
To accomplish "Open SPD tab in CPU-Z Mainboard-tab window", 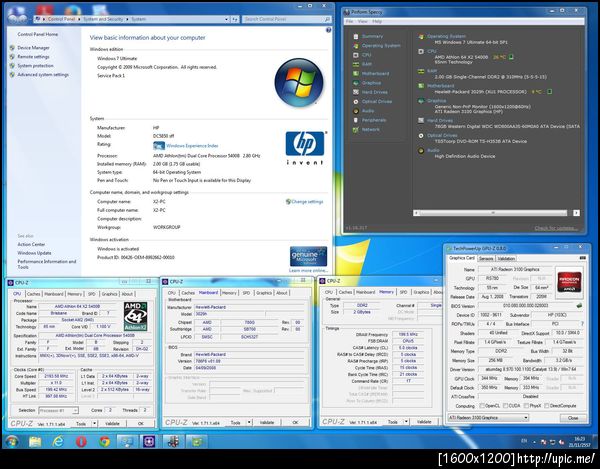I will (x=246, y=293).
